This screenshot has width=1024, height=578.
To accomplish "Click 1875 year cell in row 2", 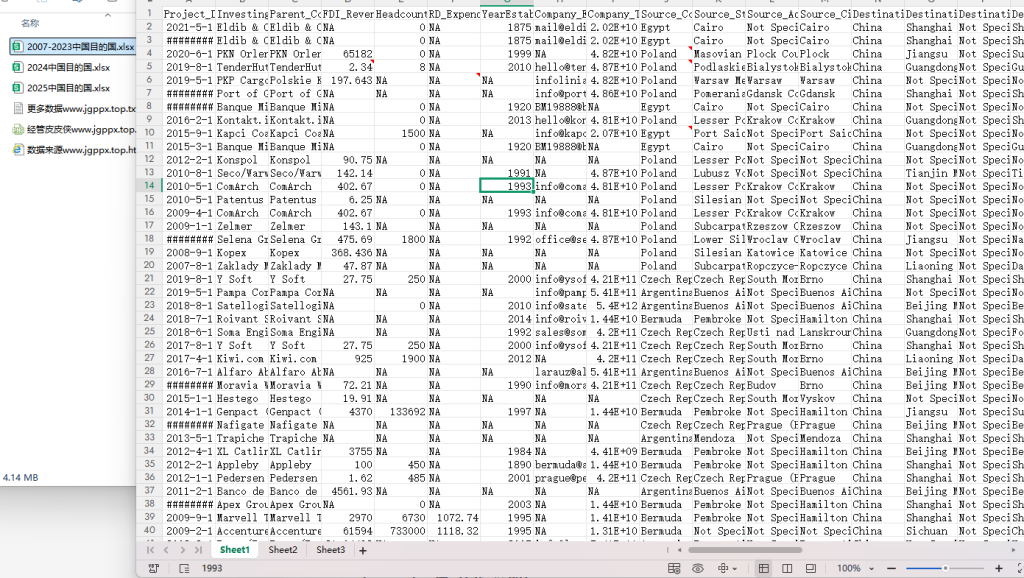I will 507,27.
